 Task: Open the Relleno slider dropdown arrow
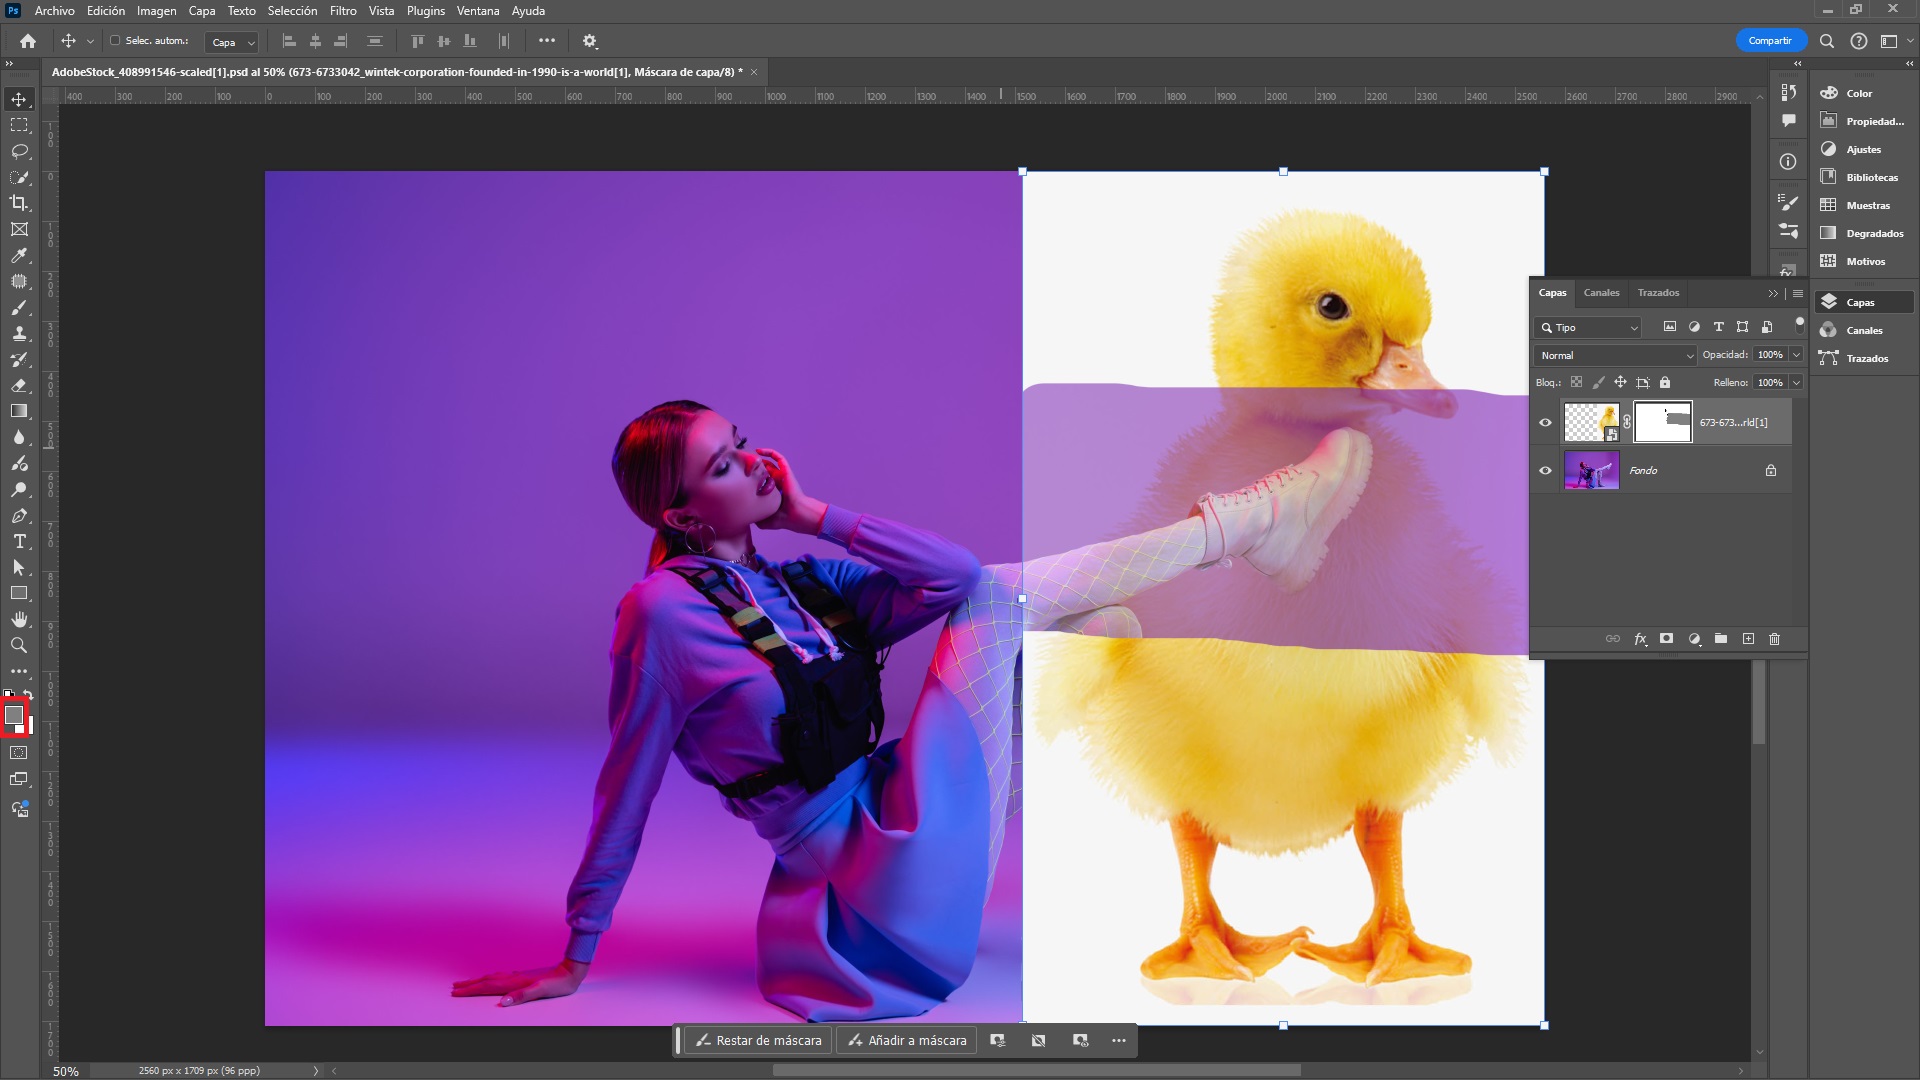point(1796,382)
